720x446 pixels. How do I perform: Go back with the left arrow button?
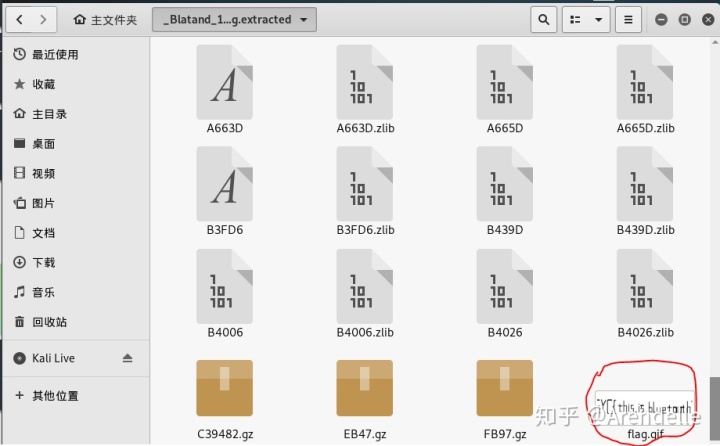(x=19, y=20)
